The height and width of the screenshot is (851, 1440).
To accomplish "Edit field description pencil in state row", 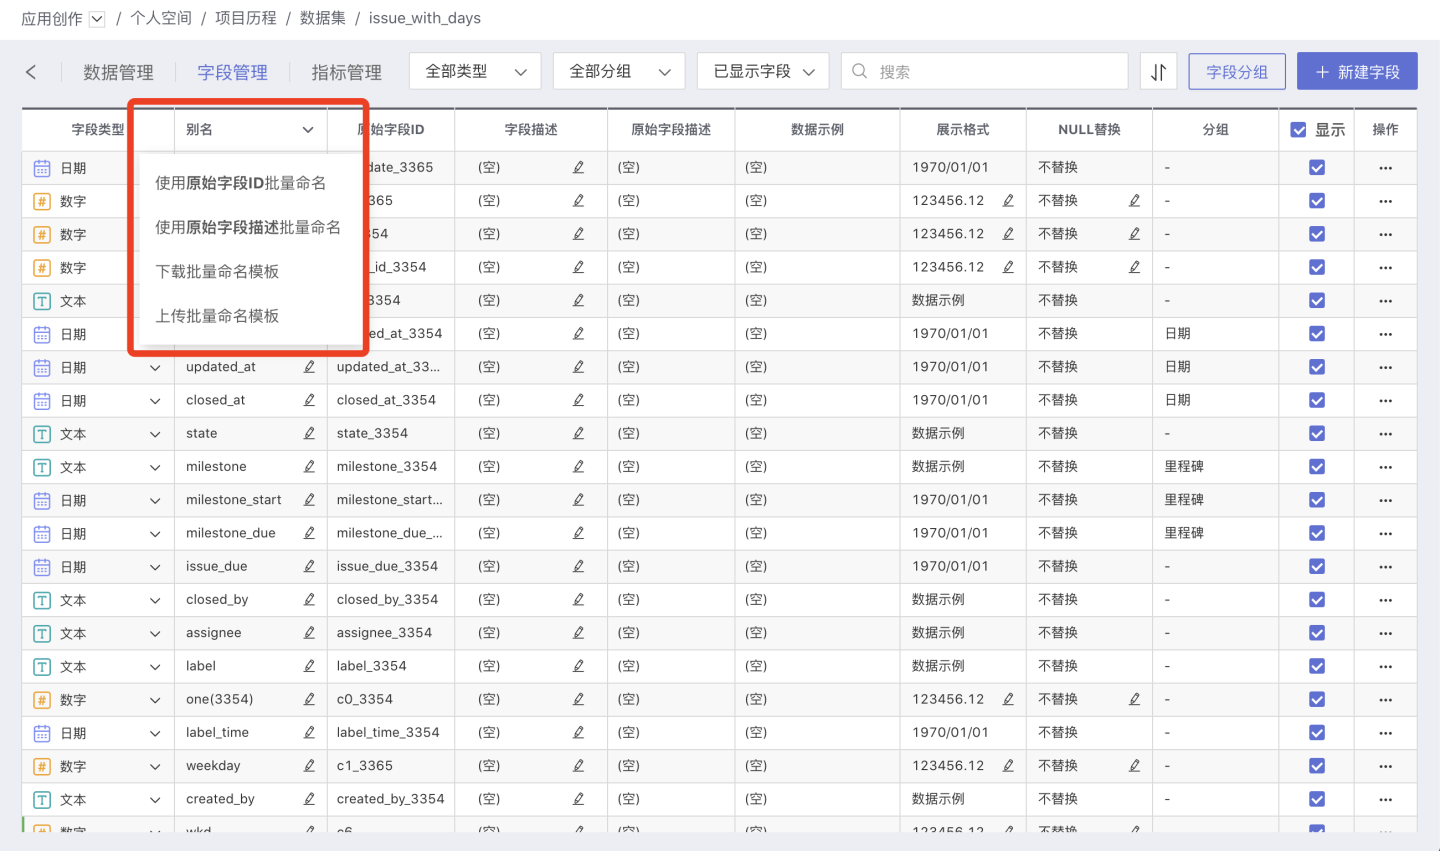I will pos(578,433).
